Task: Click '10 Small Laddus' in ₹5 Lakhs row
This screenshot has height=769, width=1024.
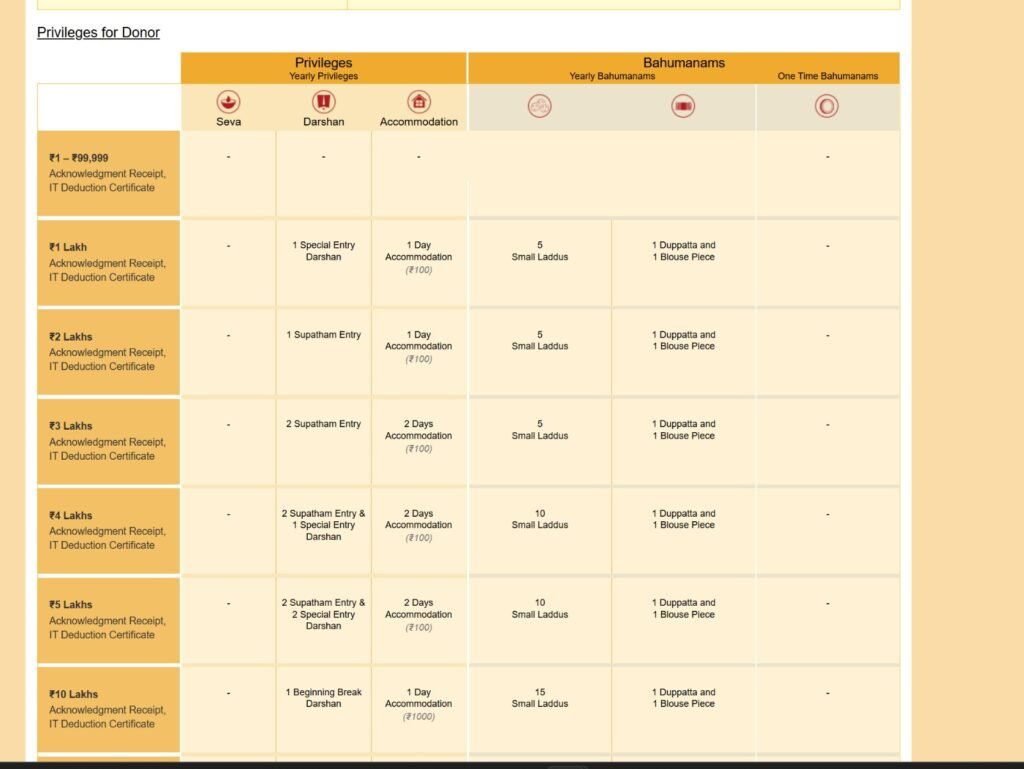Action: pos(539,608)
